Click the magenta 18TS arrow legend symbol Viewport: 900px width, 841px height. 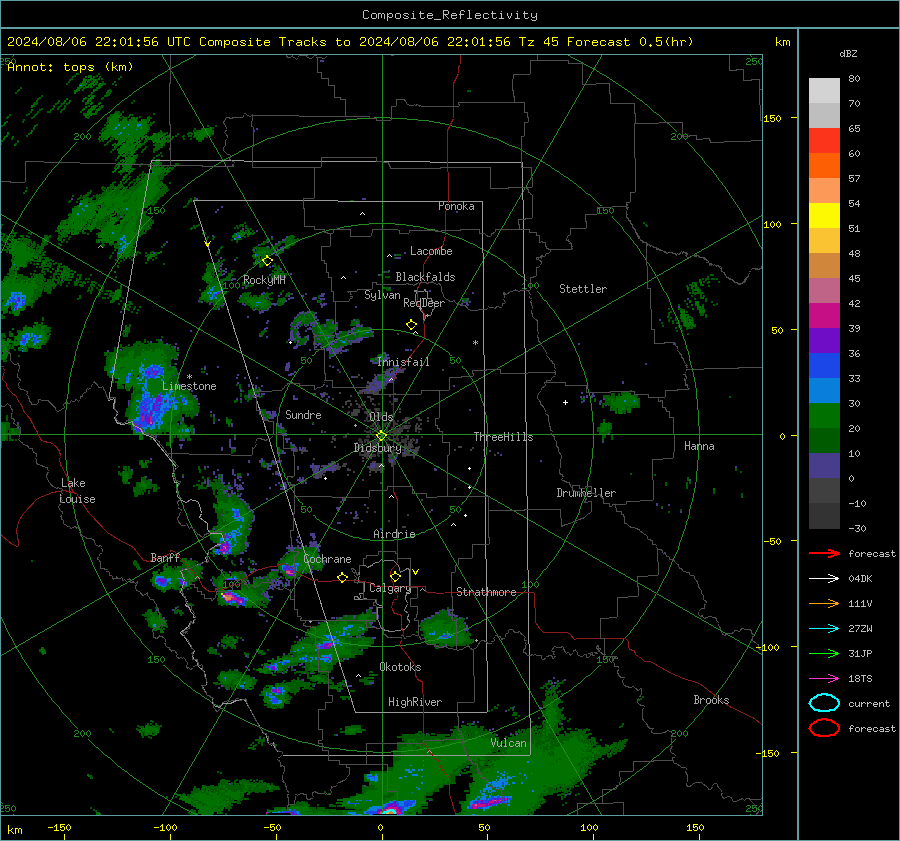coord(824,679)
